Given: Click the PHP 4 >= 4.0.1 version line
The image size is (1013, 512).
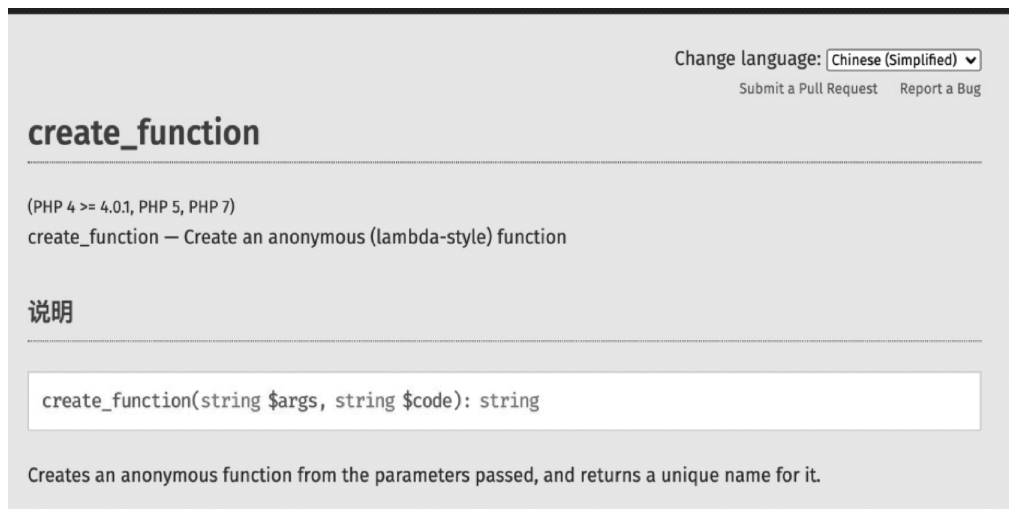Looking at the screenshot, I should pos(131,207).
